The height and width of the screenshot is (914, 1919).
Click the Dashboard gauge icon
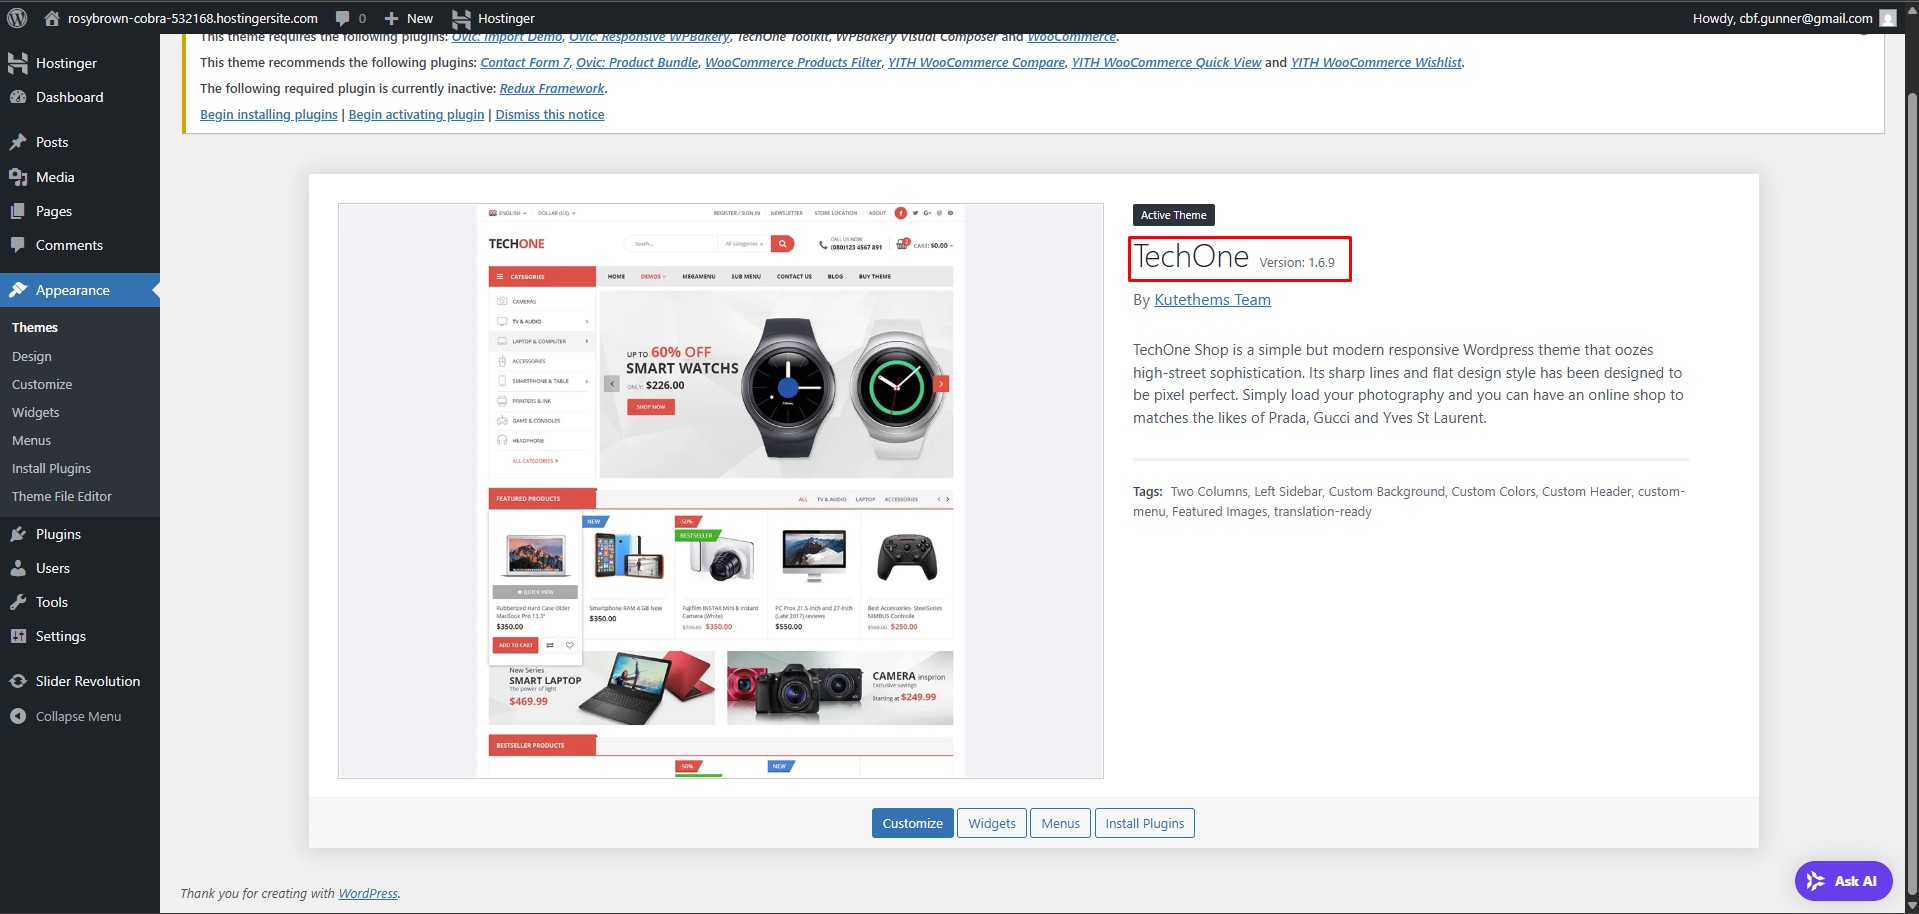click(18, 97)
